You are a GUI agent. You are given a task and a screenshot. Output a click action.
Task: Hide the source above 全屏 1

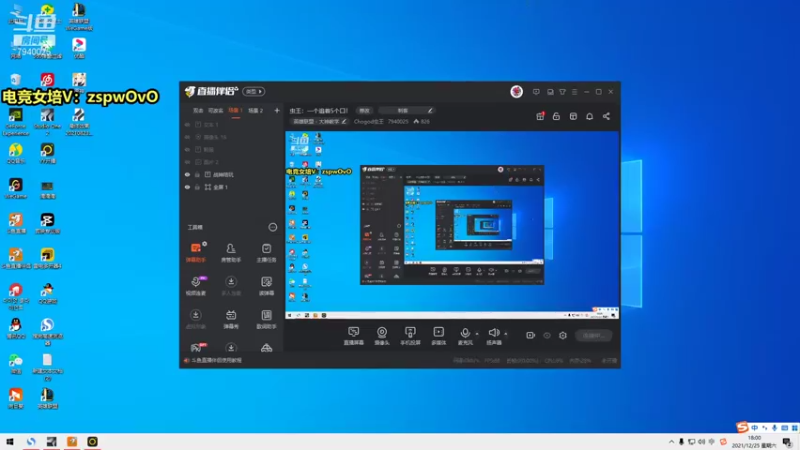pyautogui.click(x=187, y=174)
